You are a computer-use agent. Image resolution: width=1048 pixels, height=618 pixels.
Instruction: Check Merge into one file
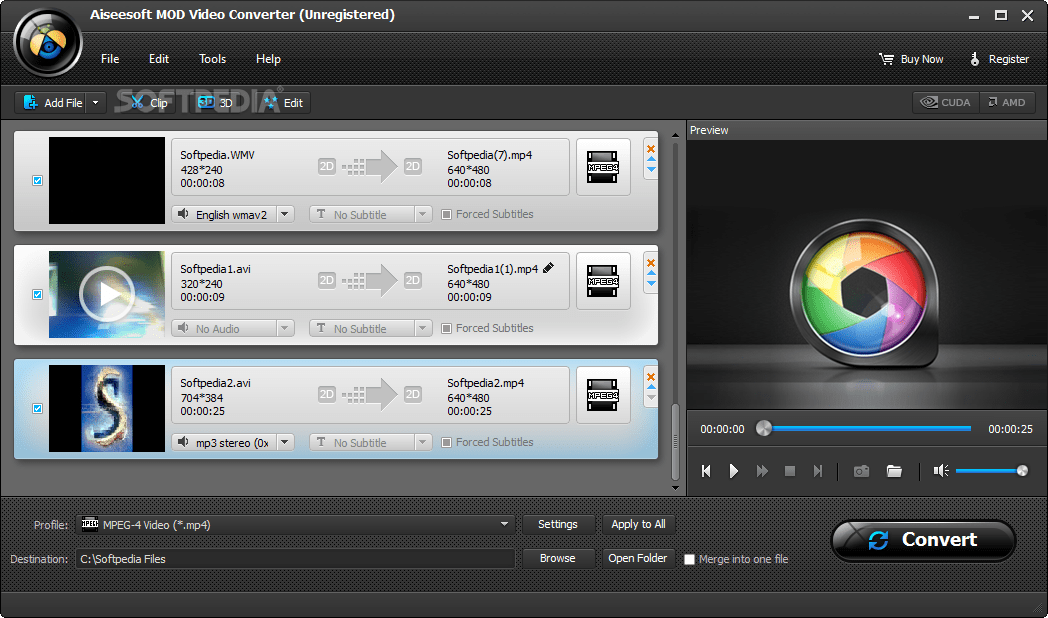[x=689, y=559]
